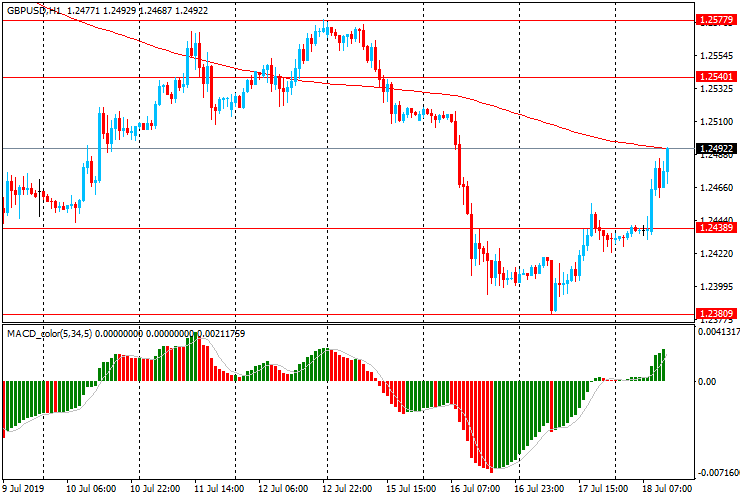Image resolution: width=740 pixels, height=500 pixels.
Task: Click the 16 Jul 07:00 time label
Action: 475,488
